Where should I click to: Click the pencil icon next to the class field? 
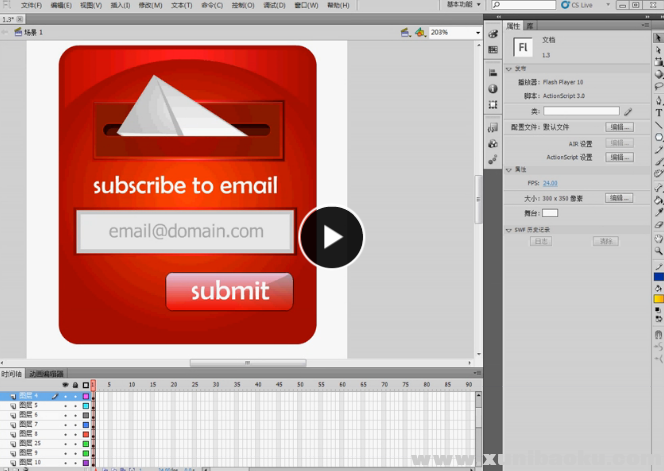(628, 112)
